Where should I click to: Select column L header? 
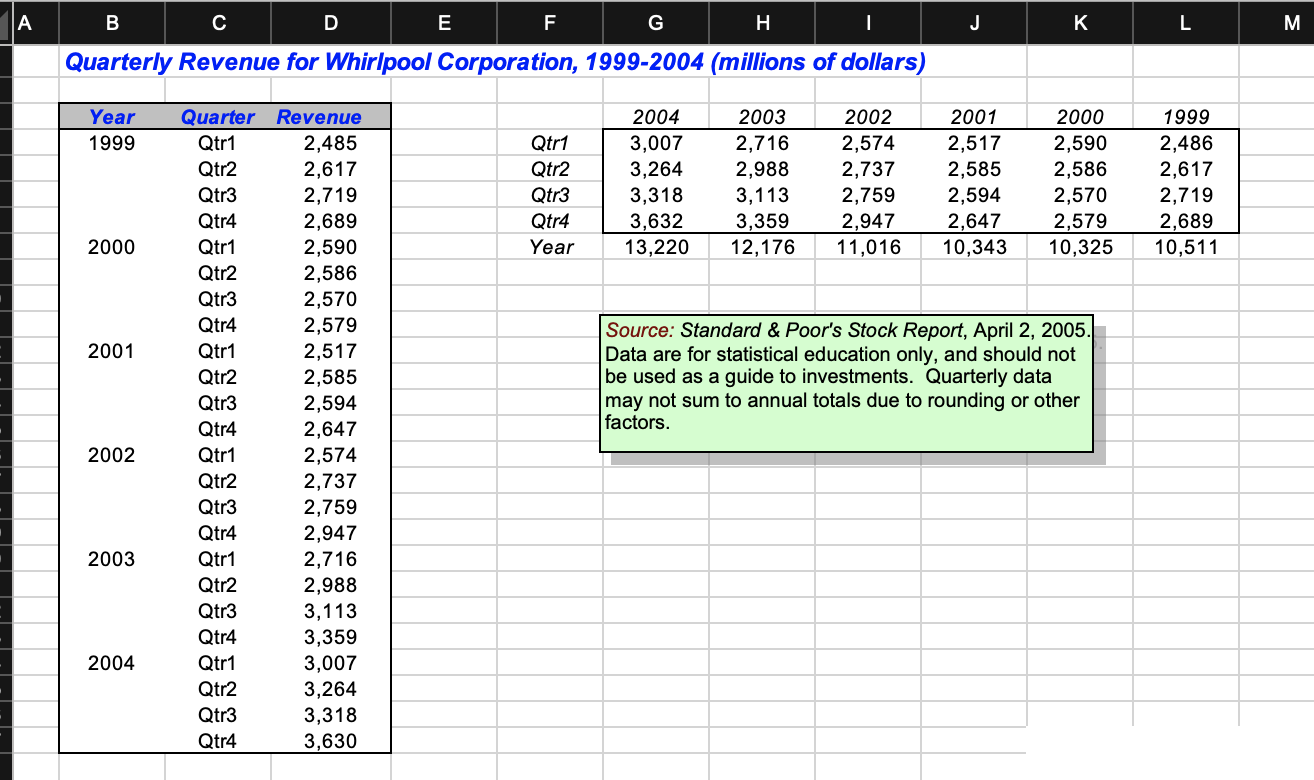pyautogui.click(x=1185, y=23)
